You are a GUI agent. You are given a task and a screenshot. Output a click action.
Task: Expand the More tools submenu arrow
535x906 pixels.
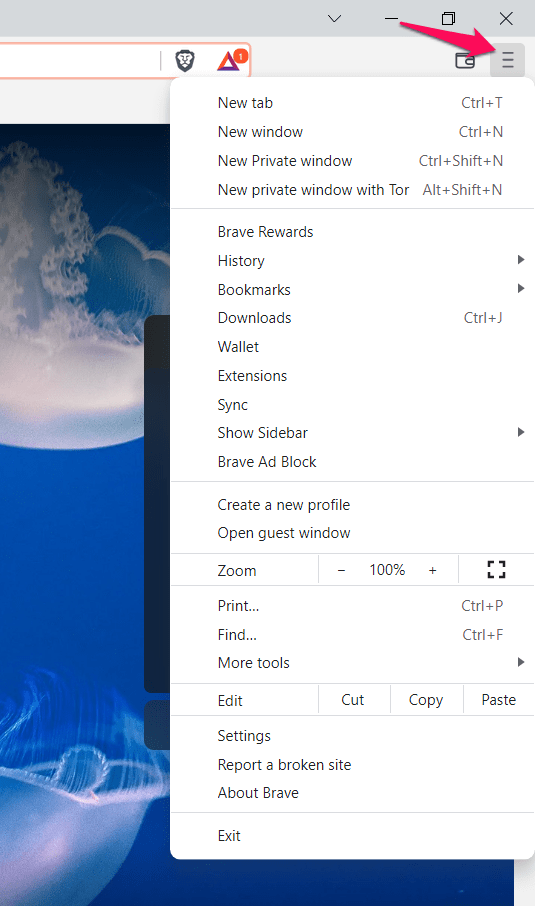coord(521,662)
